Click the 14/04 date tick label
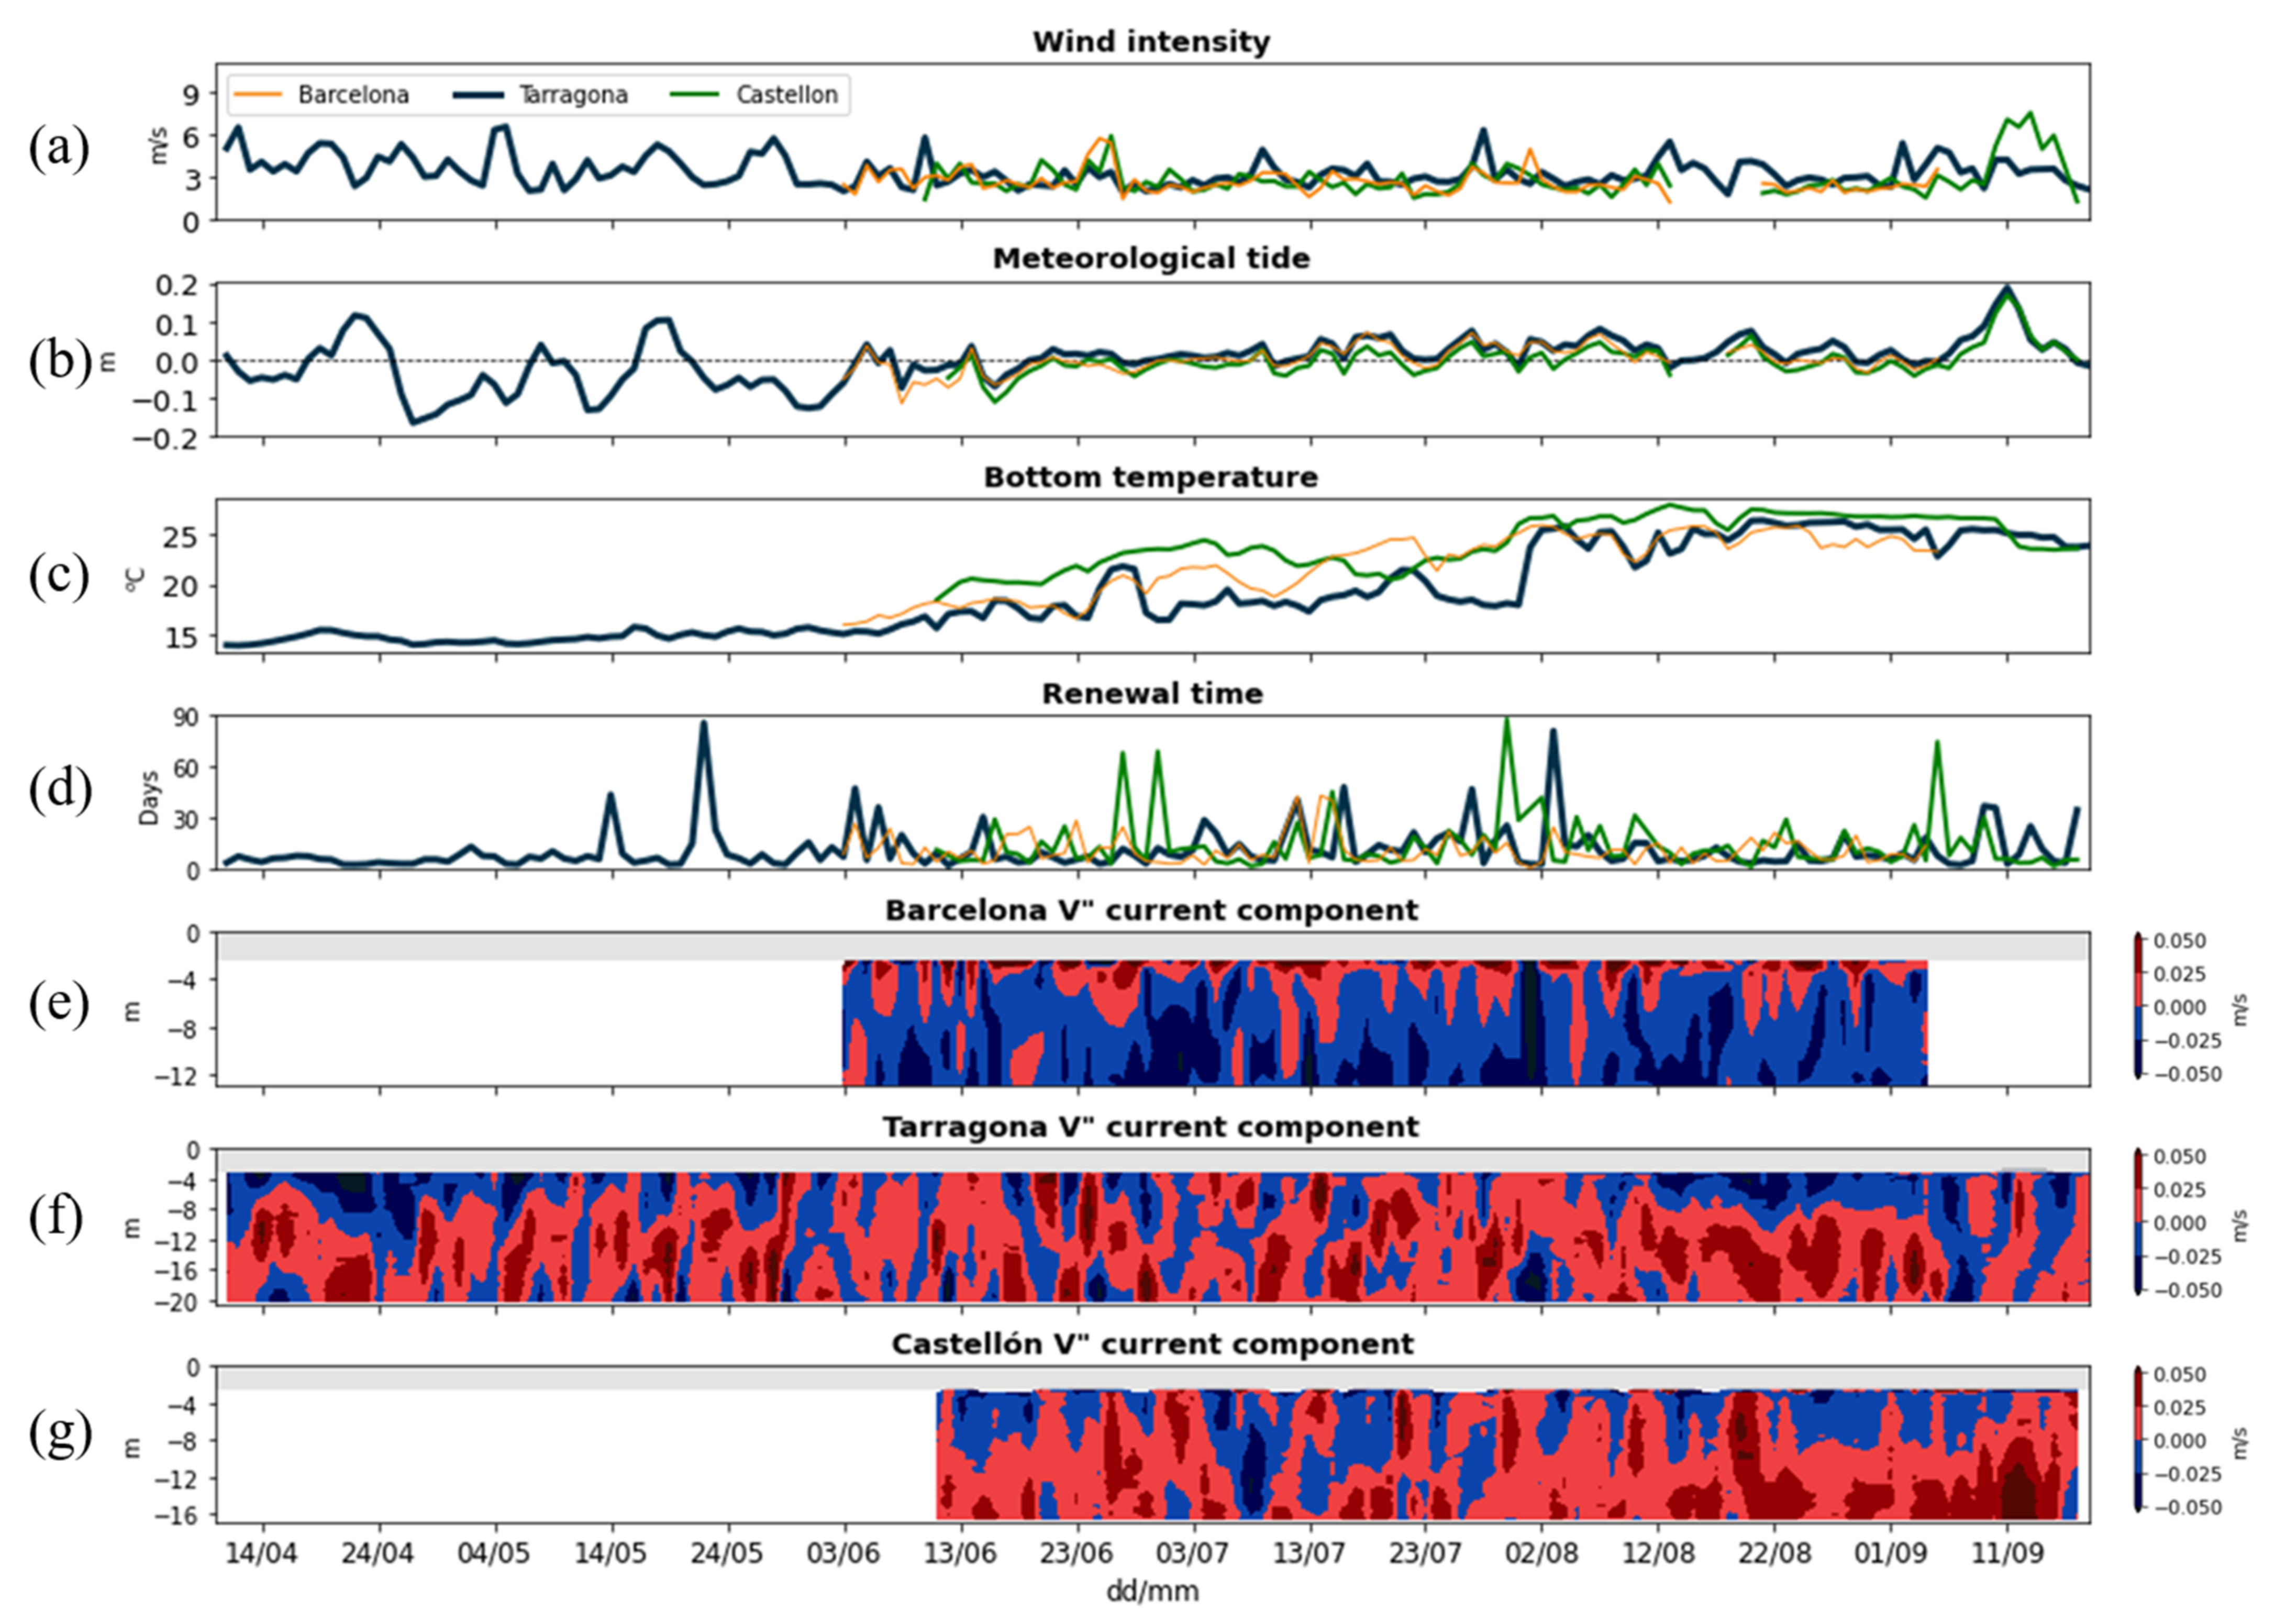Image resolution: width=2275 pixels, height=1624 pixels. click(x=262, y=1553)
